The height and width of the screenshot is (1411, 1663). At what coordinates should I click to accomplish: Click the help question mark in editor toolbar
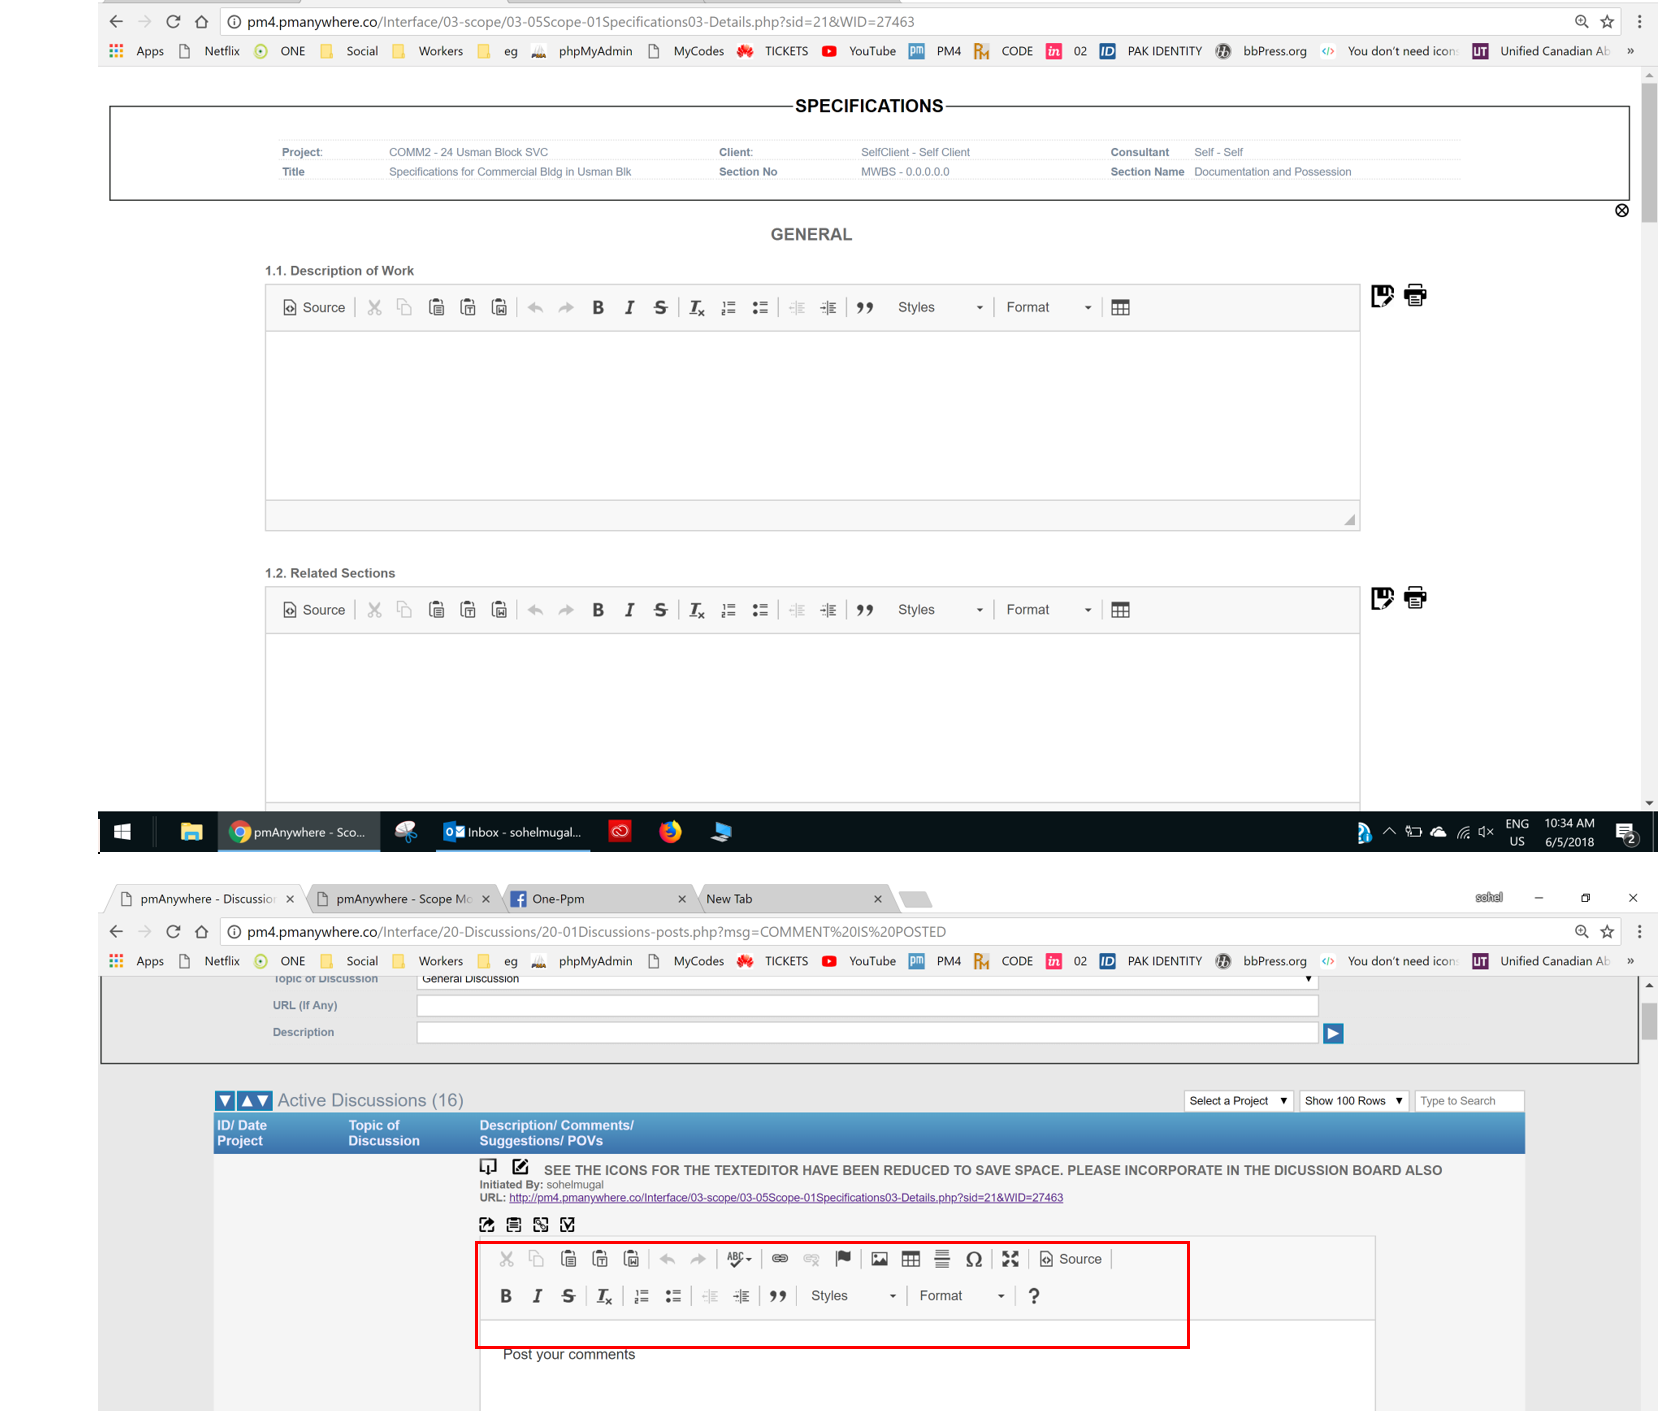(x=1034, y=1296)
